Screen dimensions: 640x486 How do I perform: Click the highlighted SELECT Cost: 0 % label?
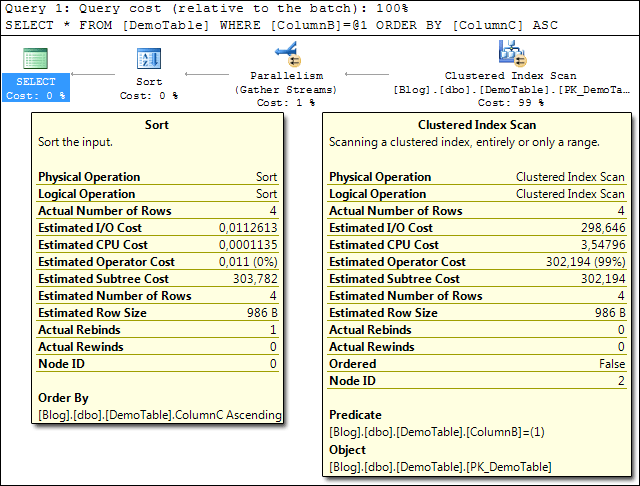coord(36,88)
